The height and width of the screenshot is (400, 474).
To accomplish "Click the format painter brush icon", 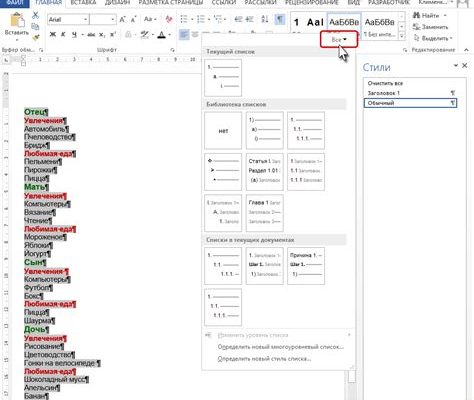I will (36, 38).
